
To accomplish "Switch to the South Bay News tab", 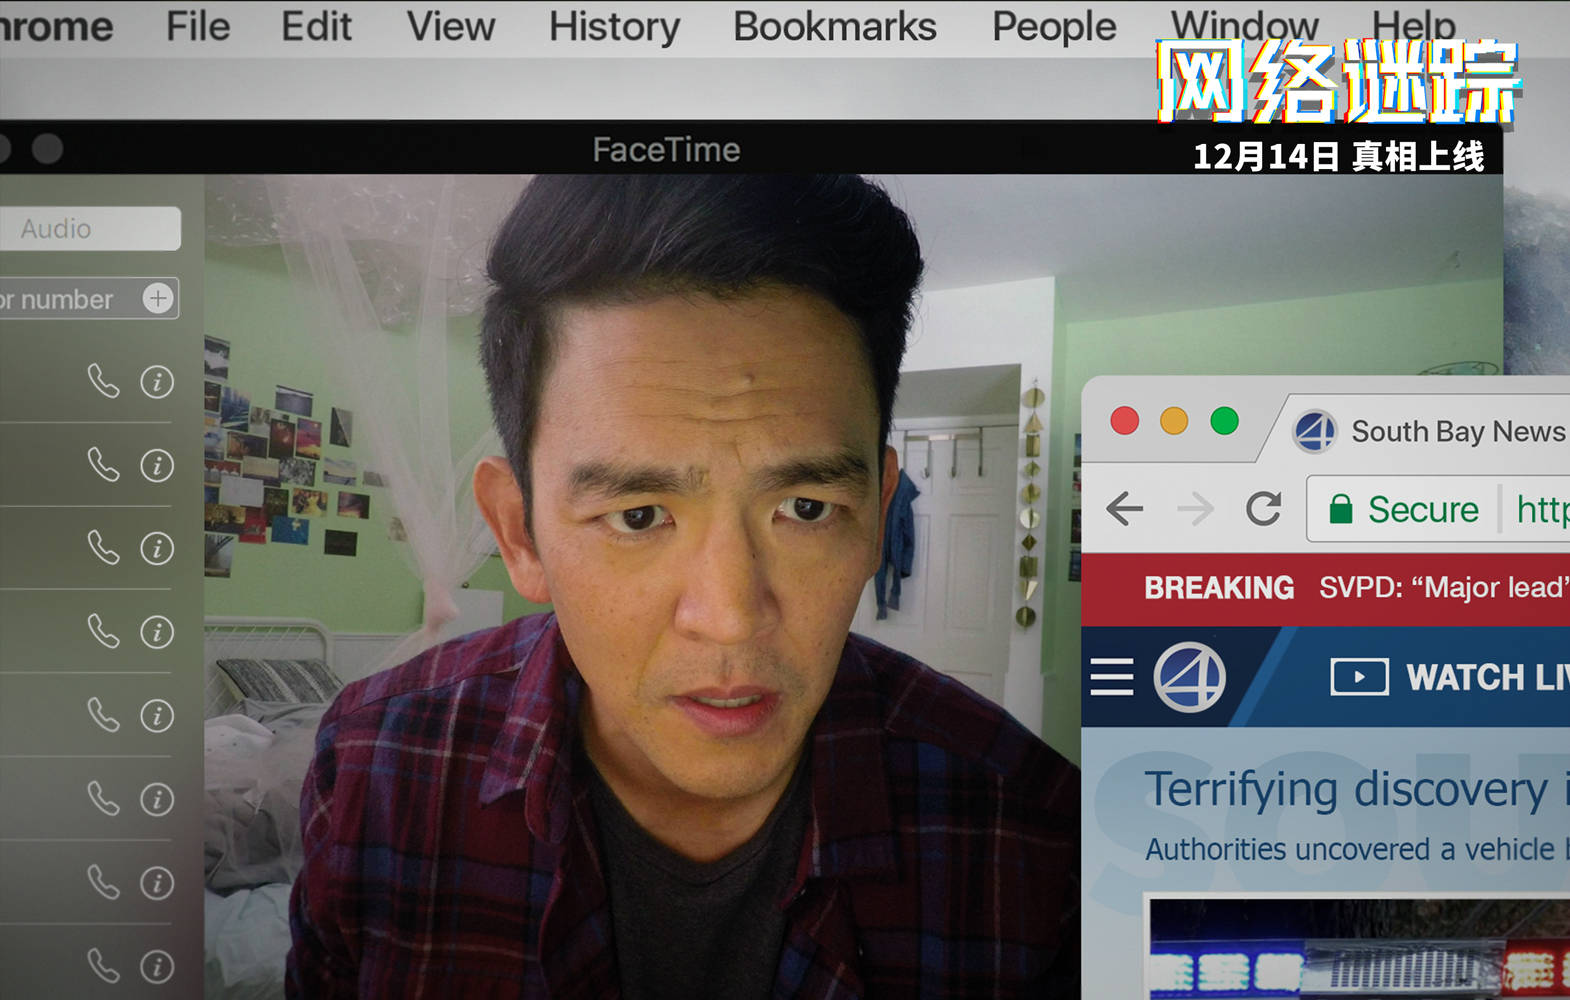I will pos(1430,431).
